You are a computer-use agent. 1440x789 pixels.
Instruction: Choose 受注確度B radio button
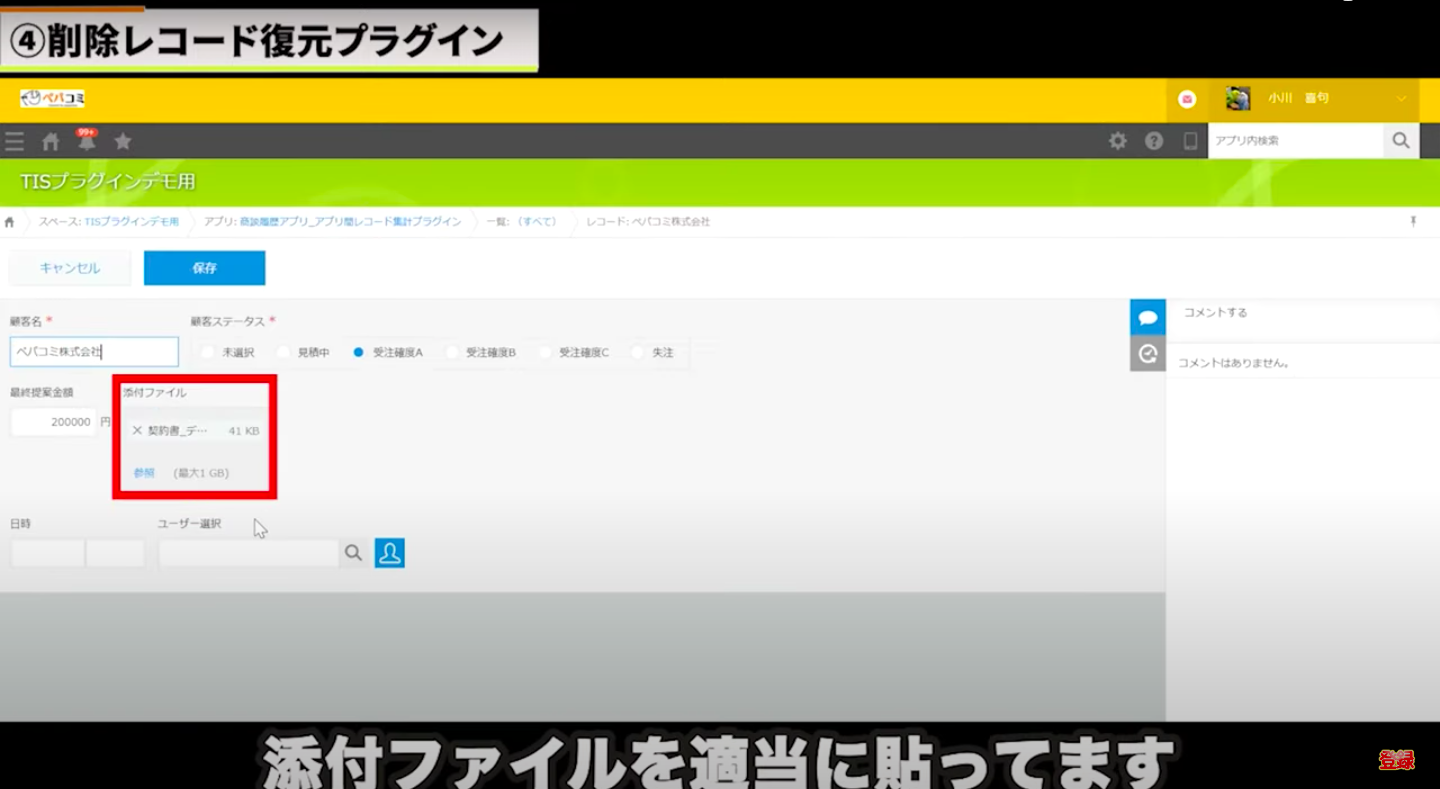point(453,353)
